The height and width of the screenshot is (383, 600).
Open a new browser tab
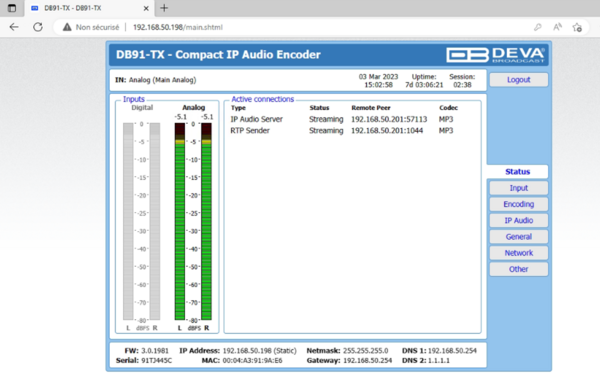pyautogui.click(x=164, y=8)
